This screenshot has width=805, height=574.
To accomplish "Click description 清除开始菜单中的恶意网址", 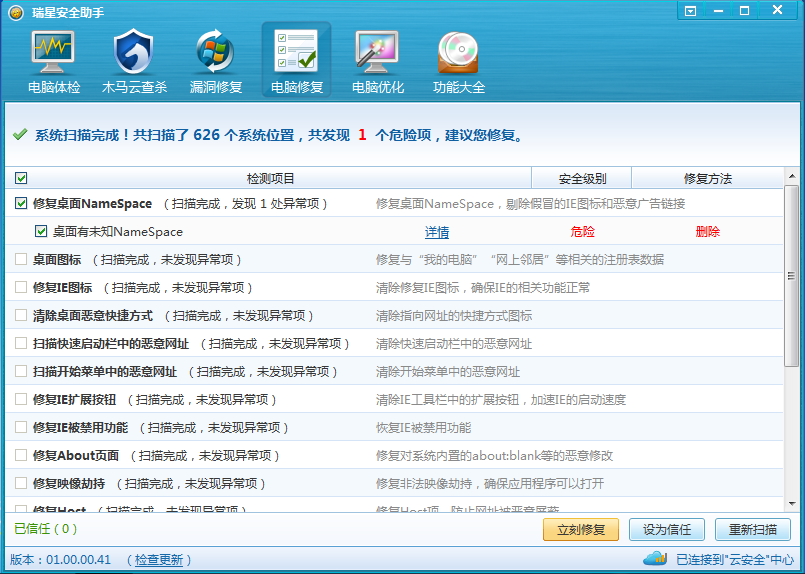I will [x=448, y=372].
